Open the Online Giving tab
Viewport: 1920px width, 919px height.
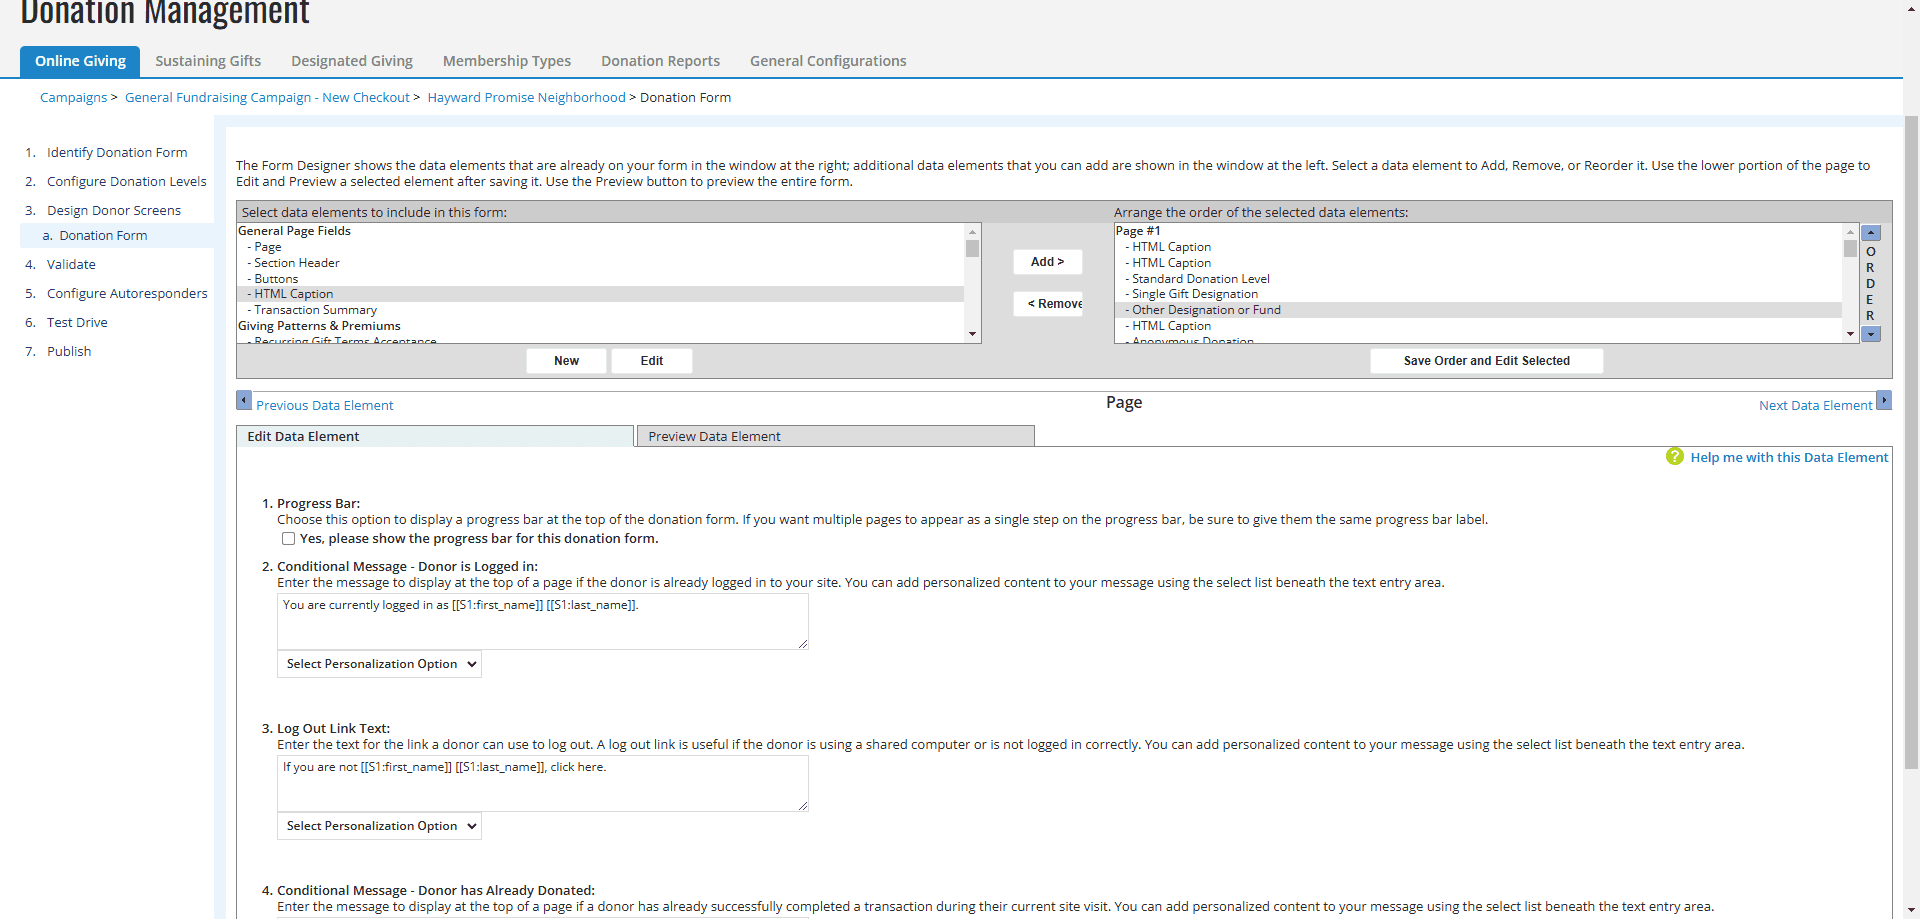(x=80, y=61)
